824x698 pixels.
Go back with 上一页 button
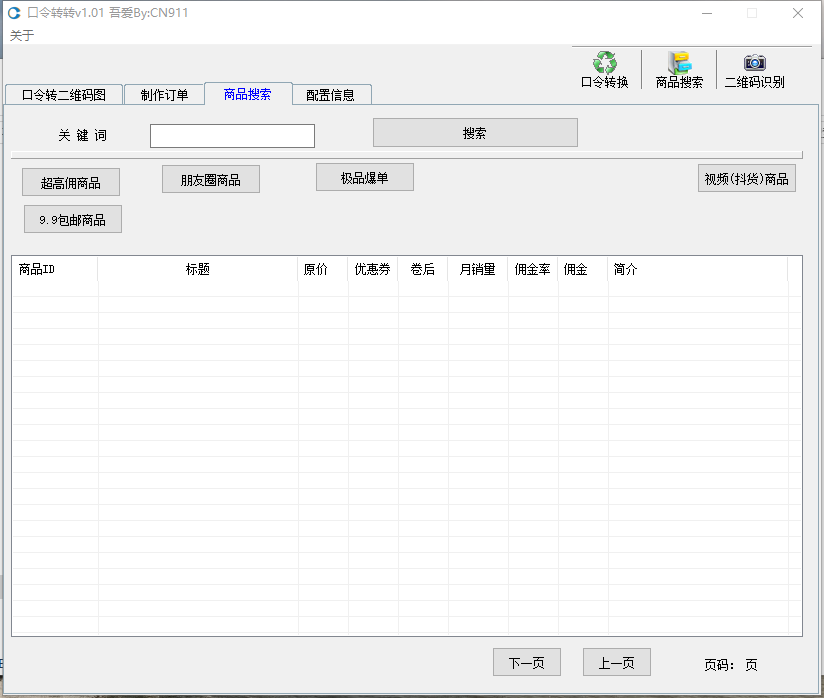(x=616, y=662)
